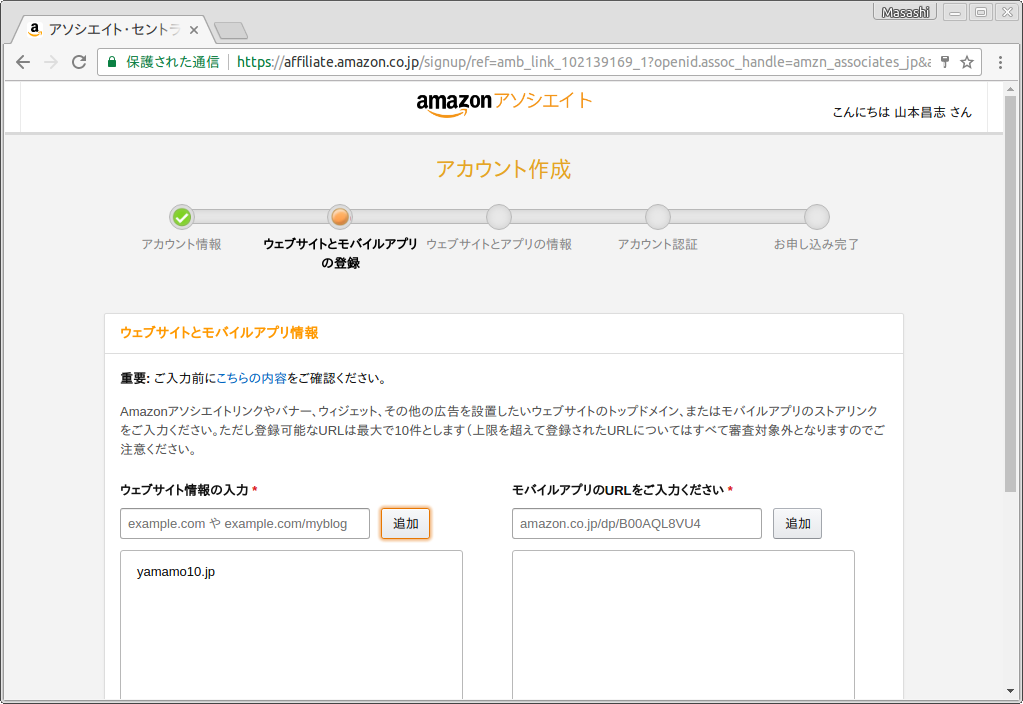
Task: Click the モバイルアプリのURLをご入力ください label
Action: point(618,490)
